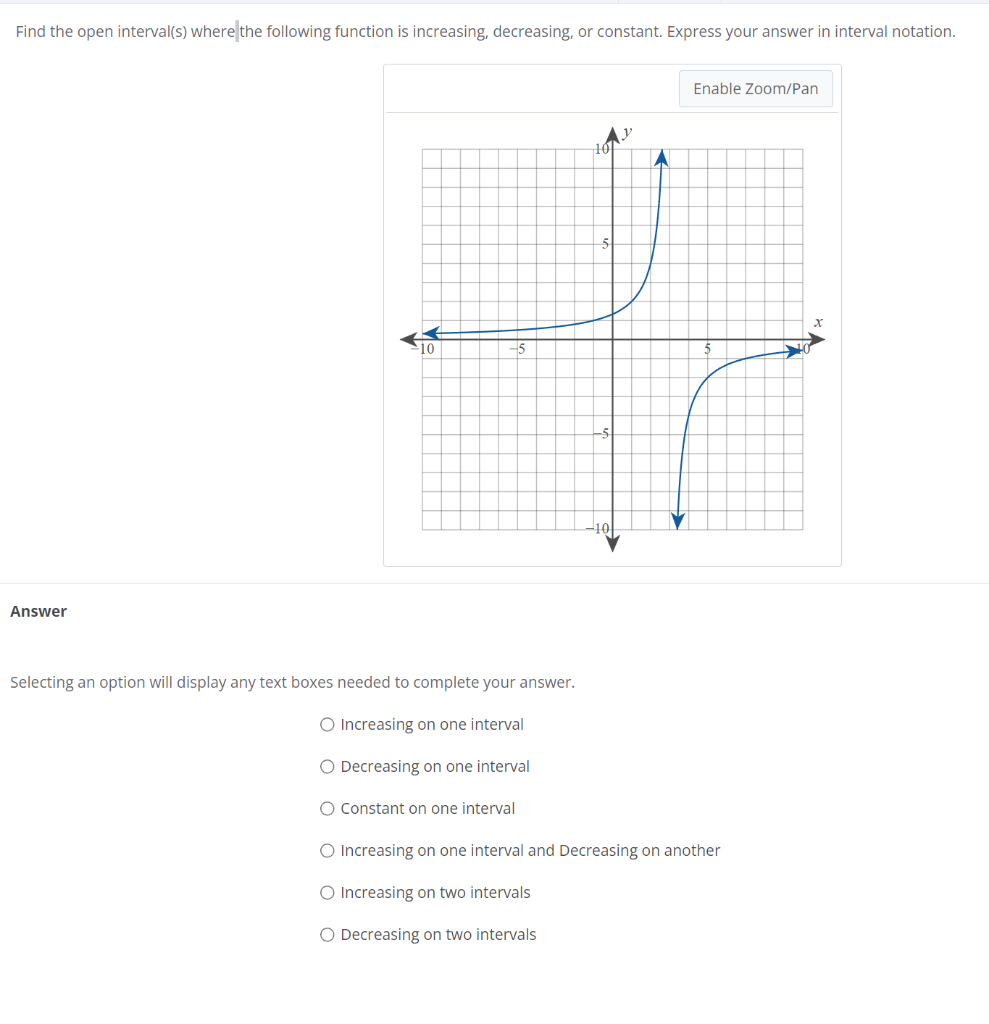Viewport: 989px width, 1024px height.
Task: Select the "Increasing on two intervals" option
Action: point(327,892)
